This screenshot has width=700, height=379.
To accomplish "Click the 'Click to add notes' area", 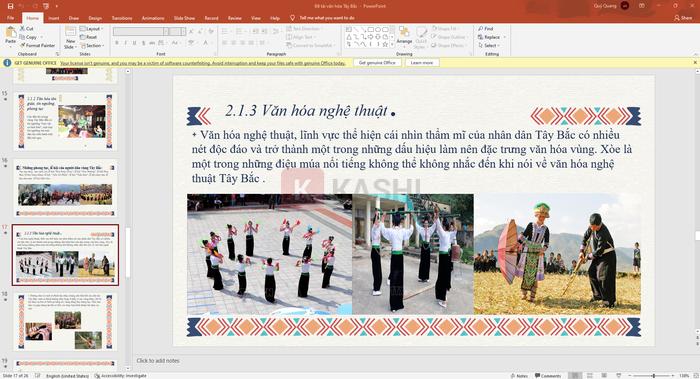I will [158, 360].
